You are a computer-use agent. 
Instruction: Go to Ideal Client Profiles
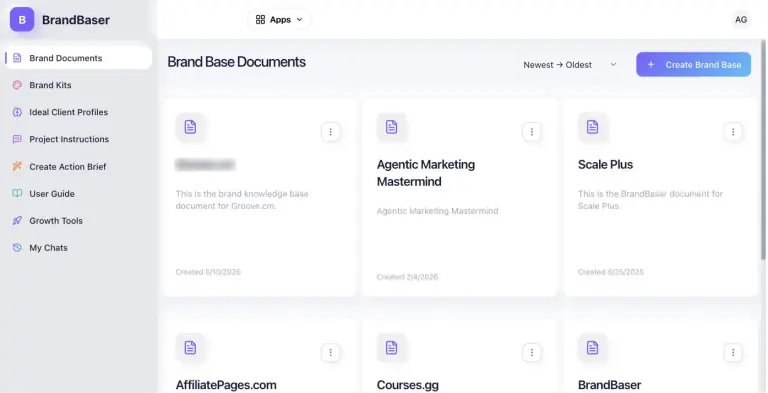pos(68,112)
